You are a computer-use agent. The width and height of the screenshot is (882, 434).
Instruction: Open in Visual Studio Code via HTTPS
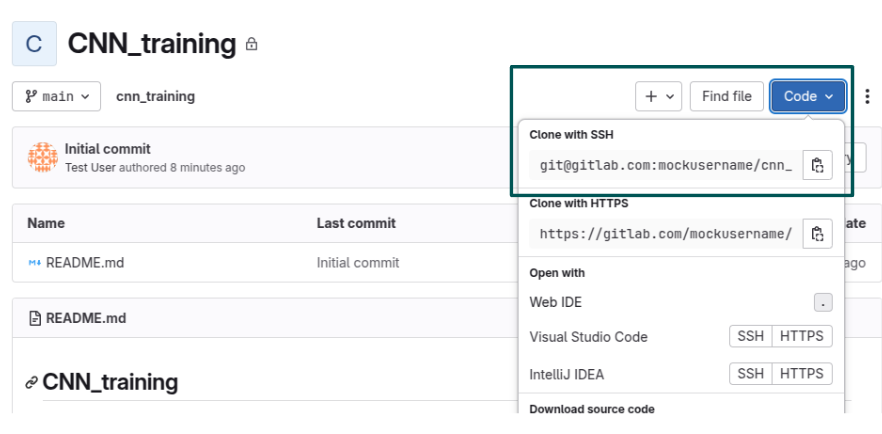point(802,337)
